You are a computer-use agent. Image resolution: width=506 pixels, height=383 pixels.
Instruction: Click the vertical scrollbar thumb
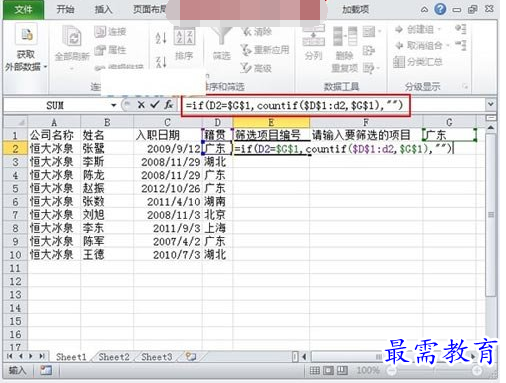(x=490, y=215)
